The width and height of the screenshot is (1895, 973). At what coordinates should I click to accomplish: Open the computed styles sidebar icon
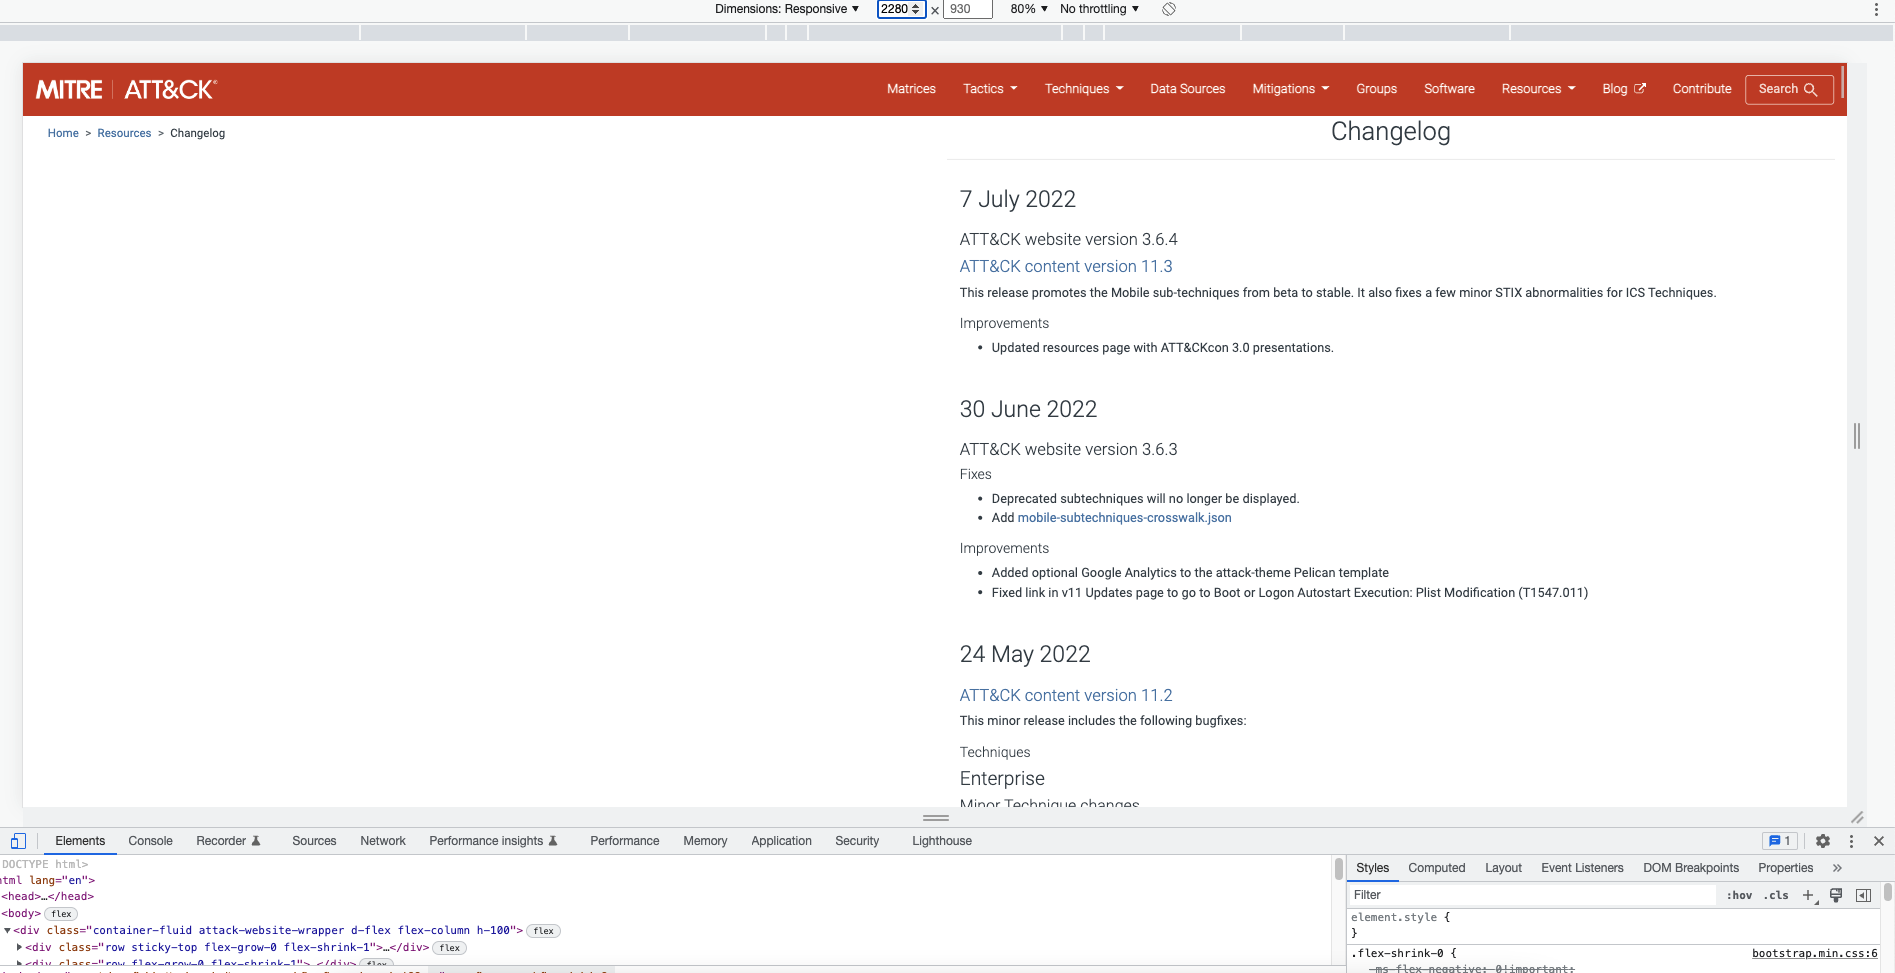click(x=1864, y=895)
